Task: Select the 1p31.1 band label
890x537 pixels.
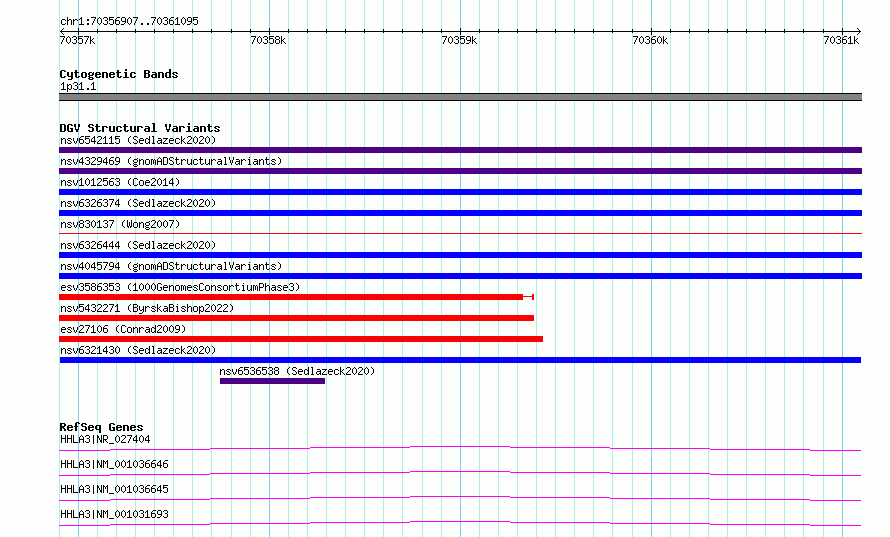Action: [78, 86]
